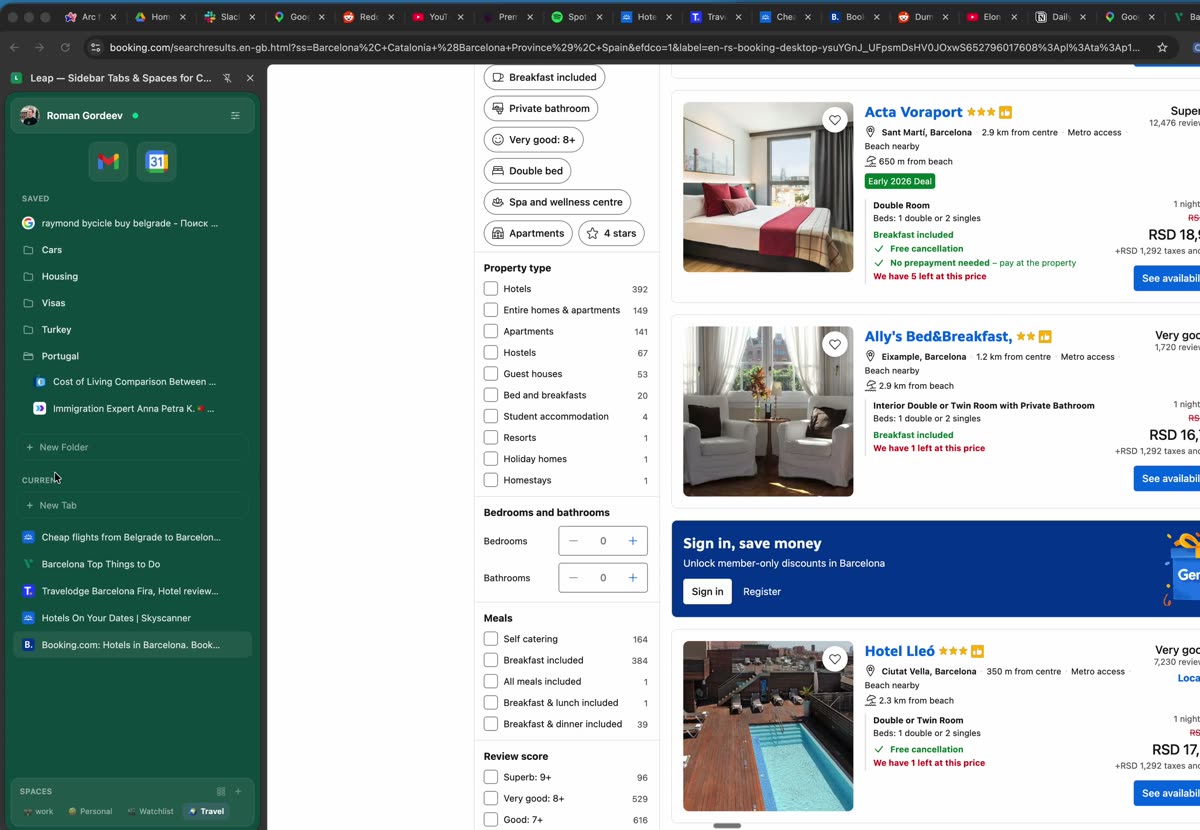Screen dimensions: 1200x830
Task: Tick Superb: 9+ review score checkbox
Action: click(491, 777)
